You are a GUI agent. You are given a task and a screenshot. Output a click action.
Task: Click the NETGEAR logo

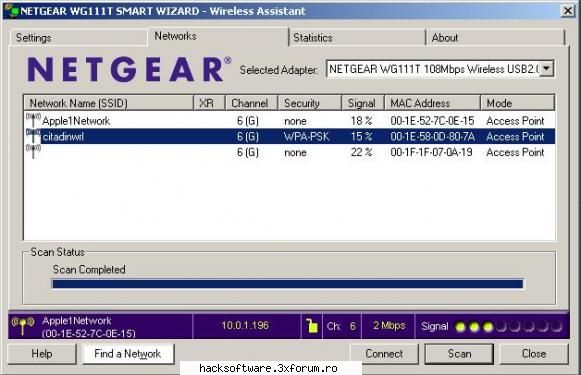point(129,69)
